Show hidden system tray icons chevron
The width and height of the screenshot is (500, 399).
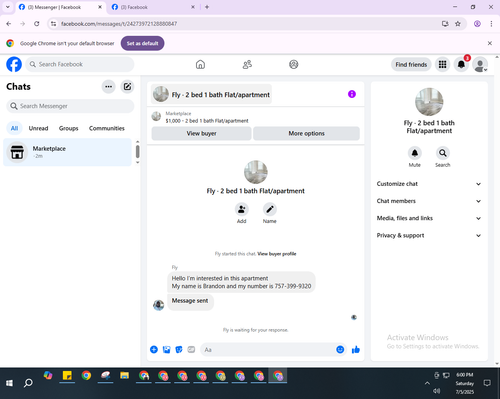[427, 383]
